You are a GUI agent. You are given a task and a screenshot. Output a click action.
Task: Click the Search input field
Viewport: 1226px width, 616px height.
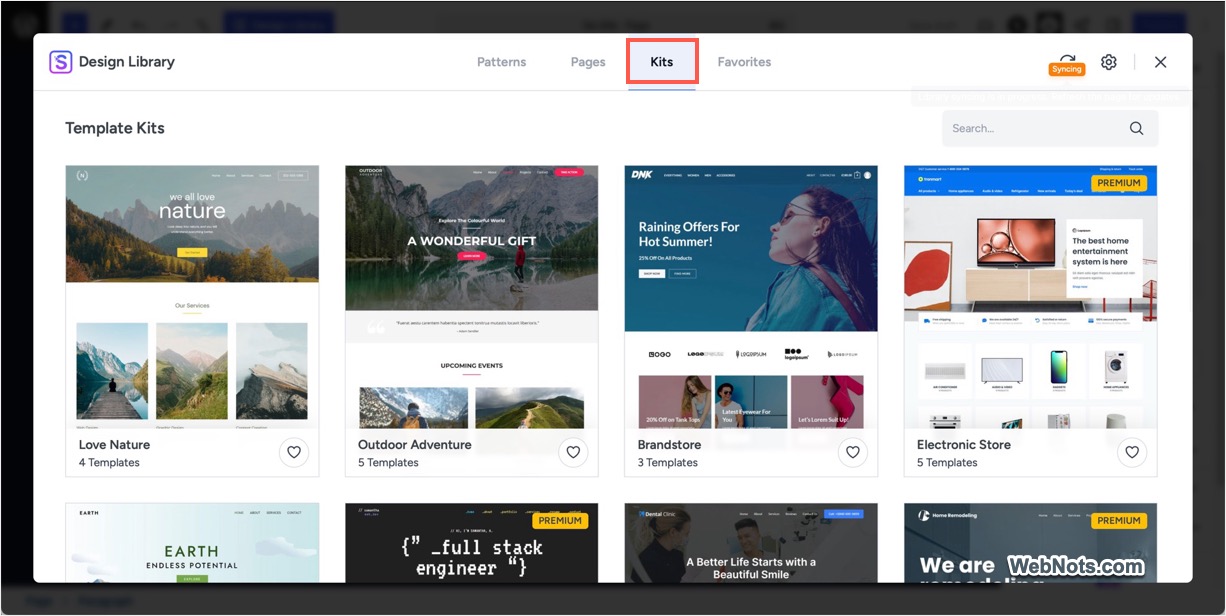click(x=1050, y=128)
